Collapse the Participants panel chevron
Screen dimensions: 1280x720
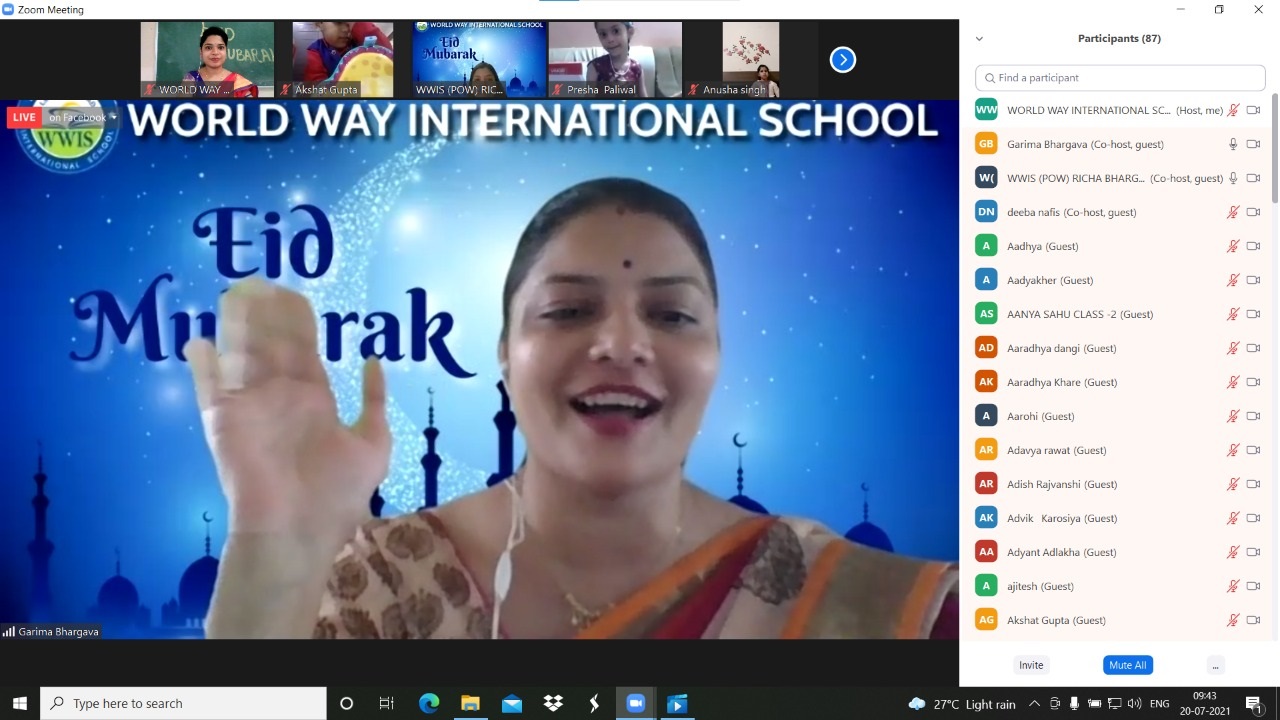pyautogui.click(x=979, y=39)
